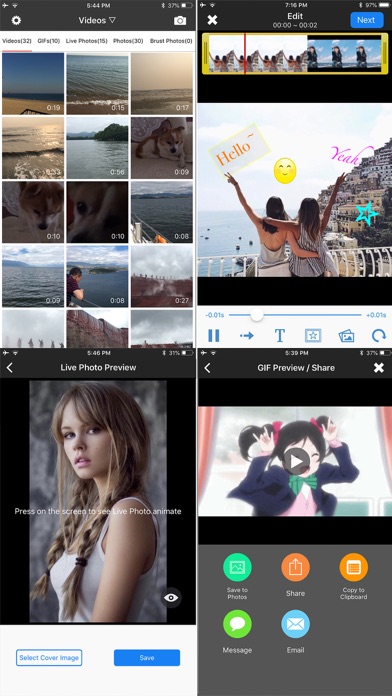Open the orange Share icon
Image resolution: width=392 pixels, height=696 pixels.
pos(295,567)
